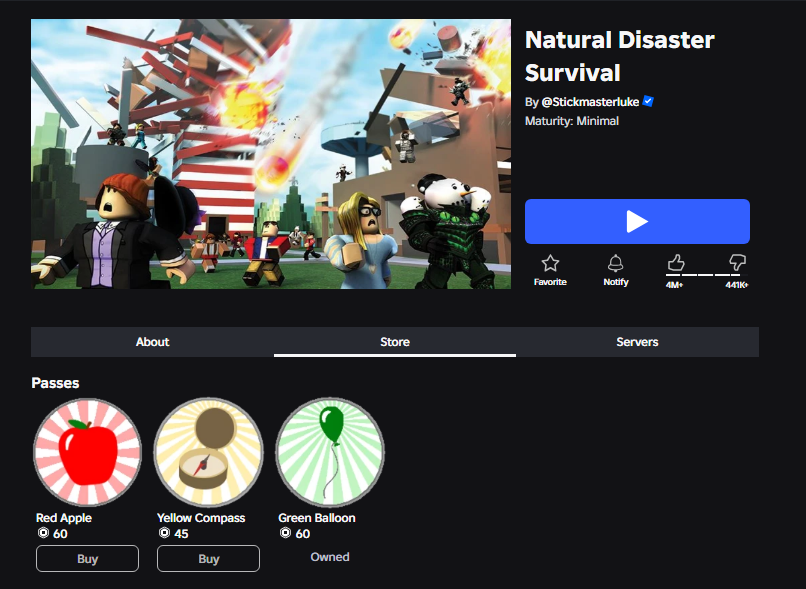Click the 'Passes' section heading
Image resolution: width=806 pixels, height=589 pixels.
point(55,383)
